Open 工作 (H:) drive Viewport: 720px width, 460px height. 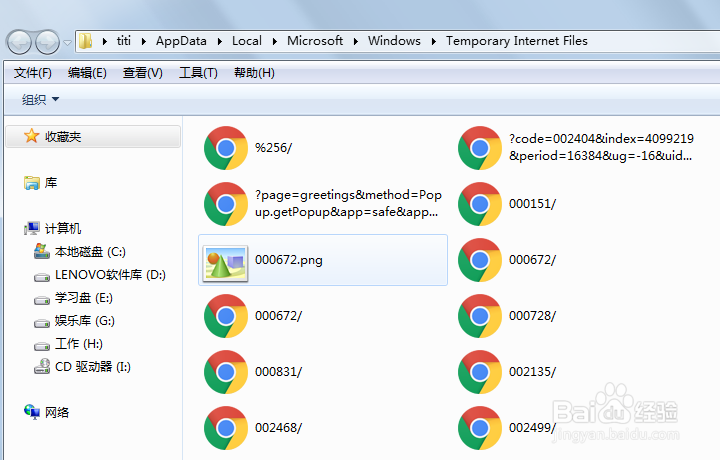[79, 343]
